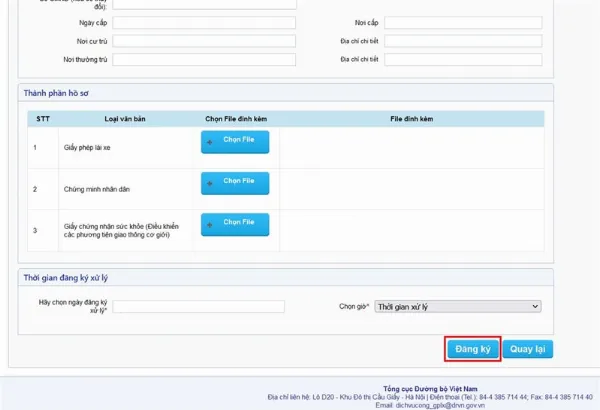Open the Thời gian xử lý dropdown
The height and width of the screenshot is (410, 600).
(x=458, y=306)
